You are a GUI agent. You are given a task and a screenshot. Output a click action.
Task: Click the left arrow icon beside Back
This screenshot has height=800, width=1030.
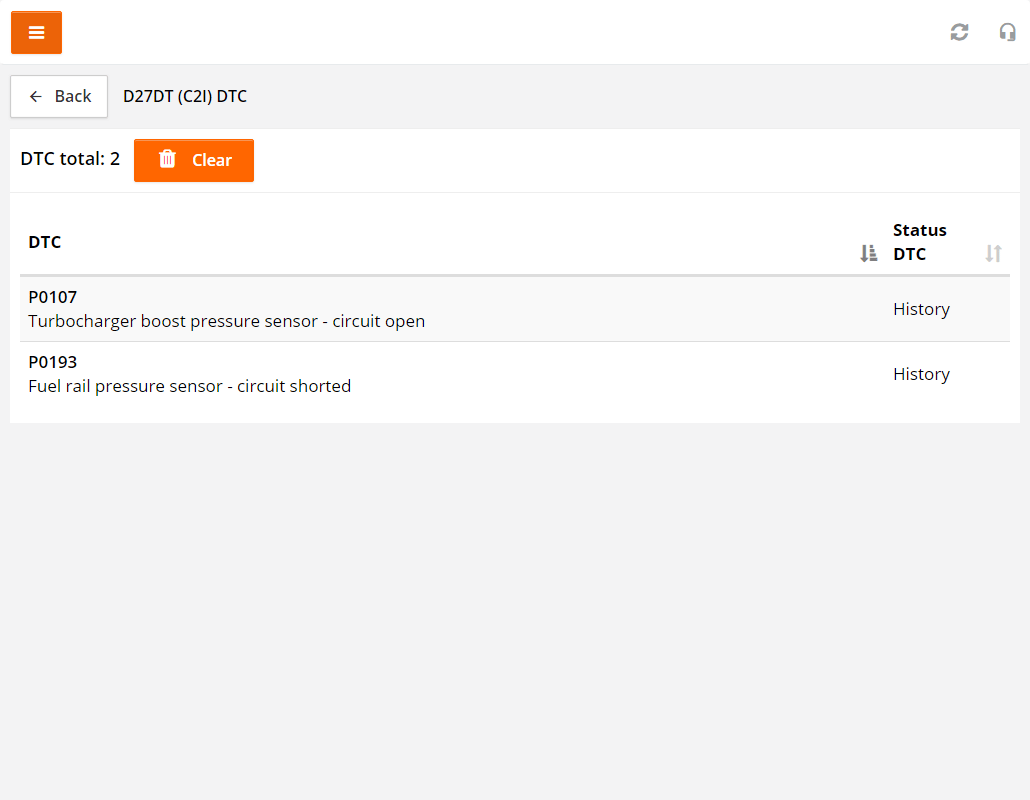(x=36, y=96)
